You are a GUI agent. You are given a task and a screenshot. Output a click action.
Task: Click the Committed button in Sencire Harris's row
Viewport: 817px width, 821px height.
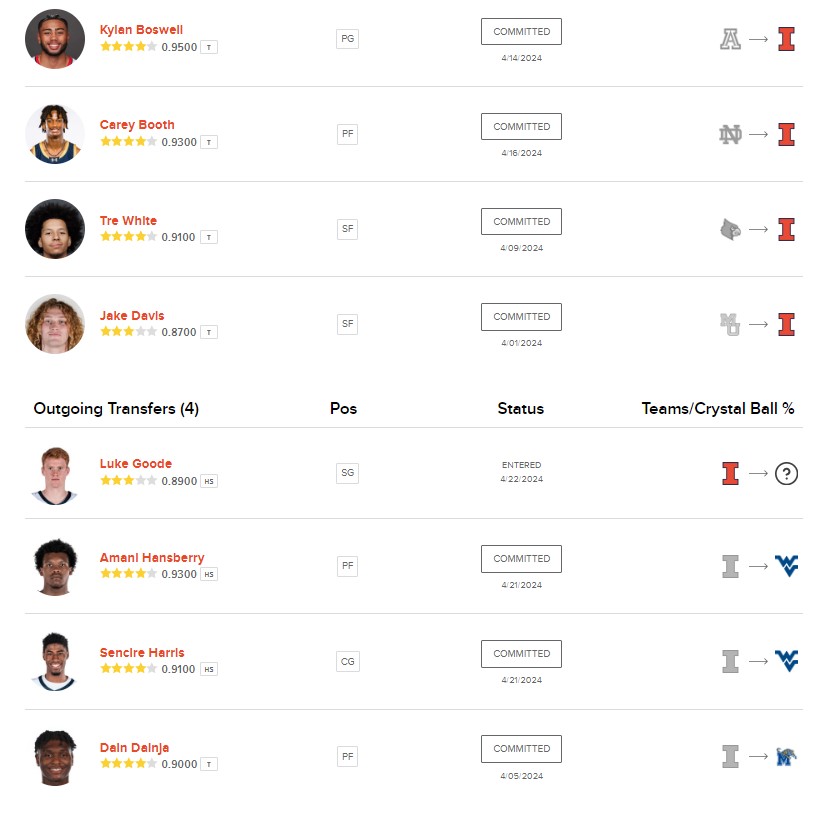[521, 654]
